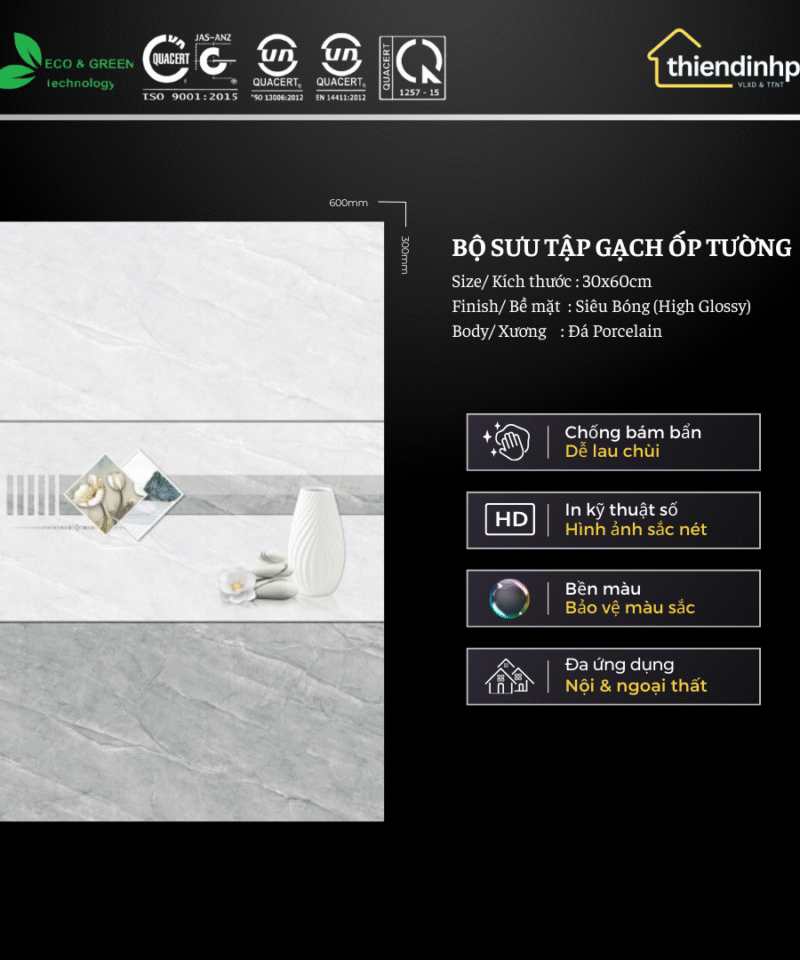Click the Eco & Green Technology leaf logo
800x960 pixels.
tap(21, 62)
